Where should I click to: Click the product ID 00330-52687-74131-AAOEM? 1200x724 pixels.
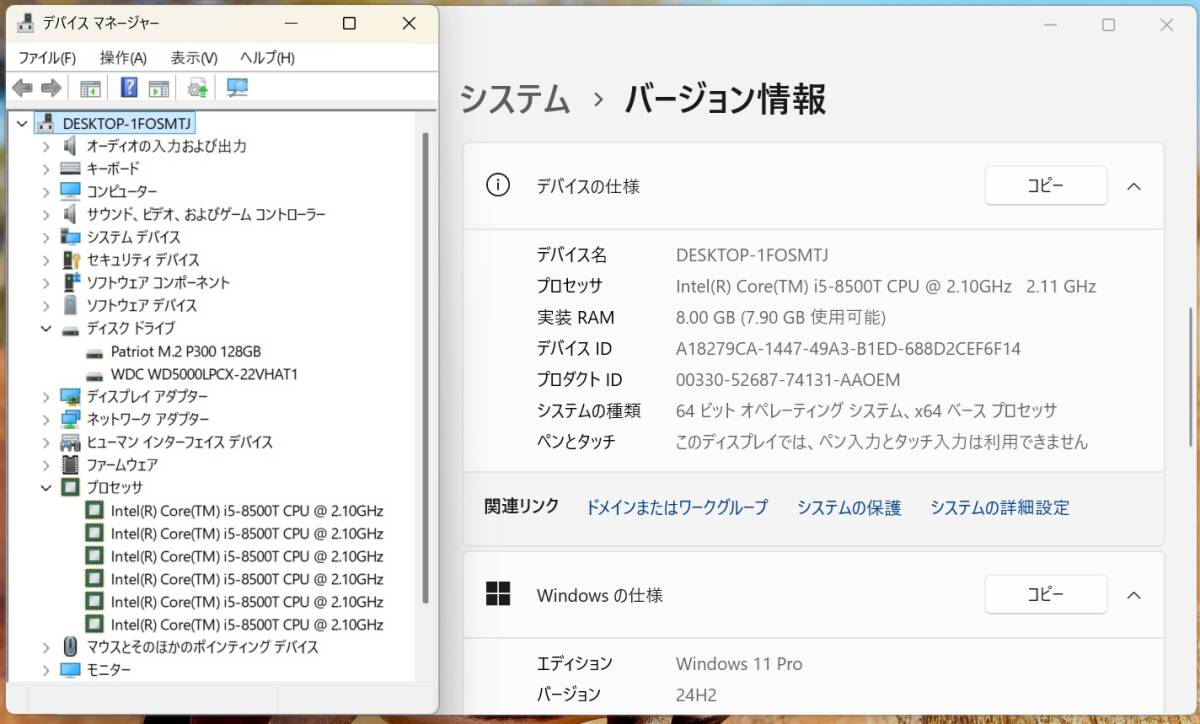coord(788,380)
